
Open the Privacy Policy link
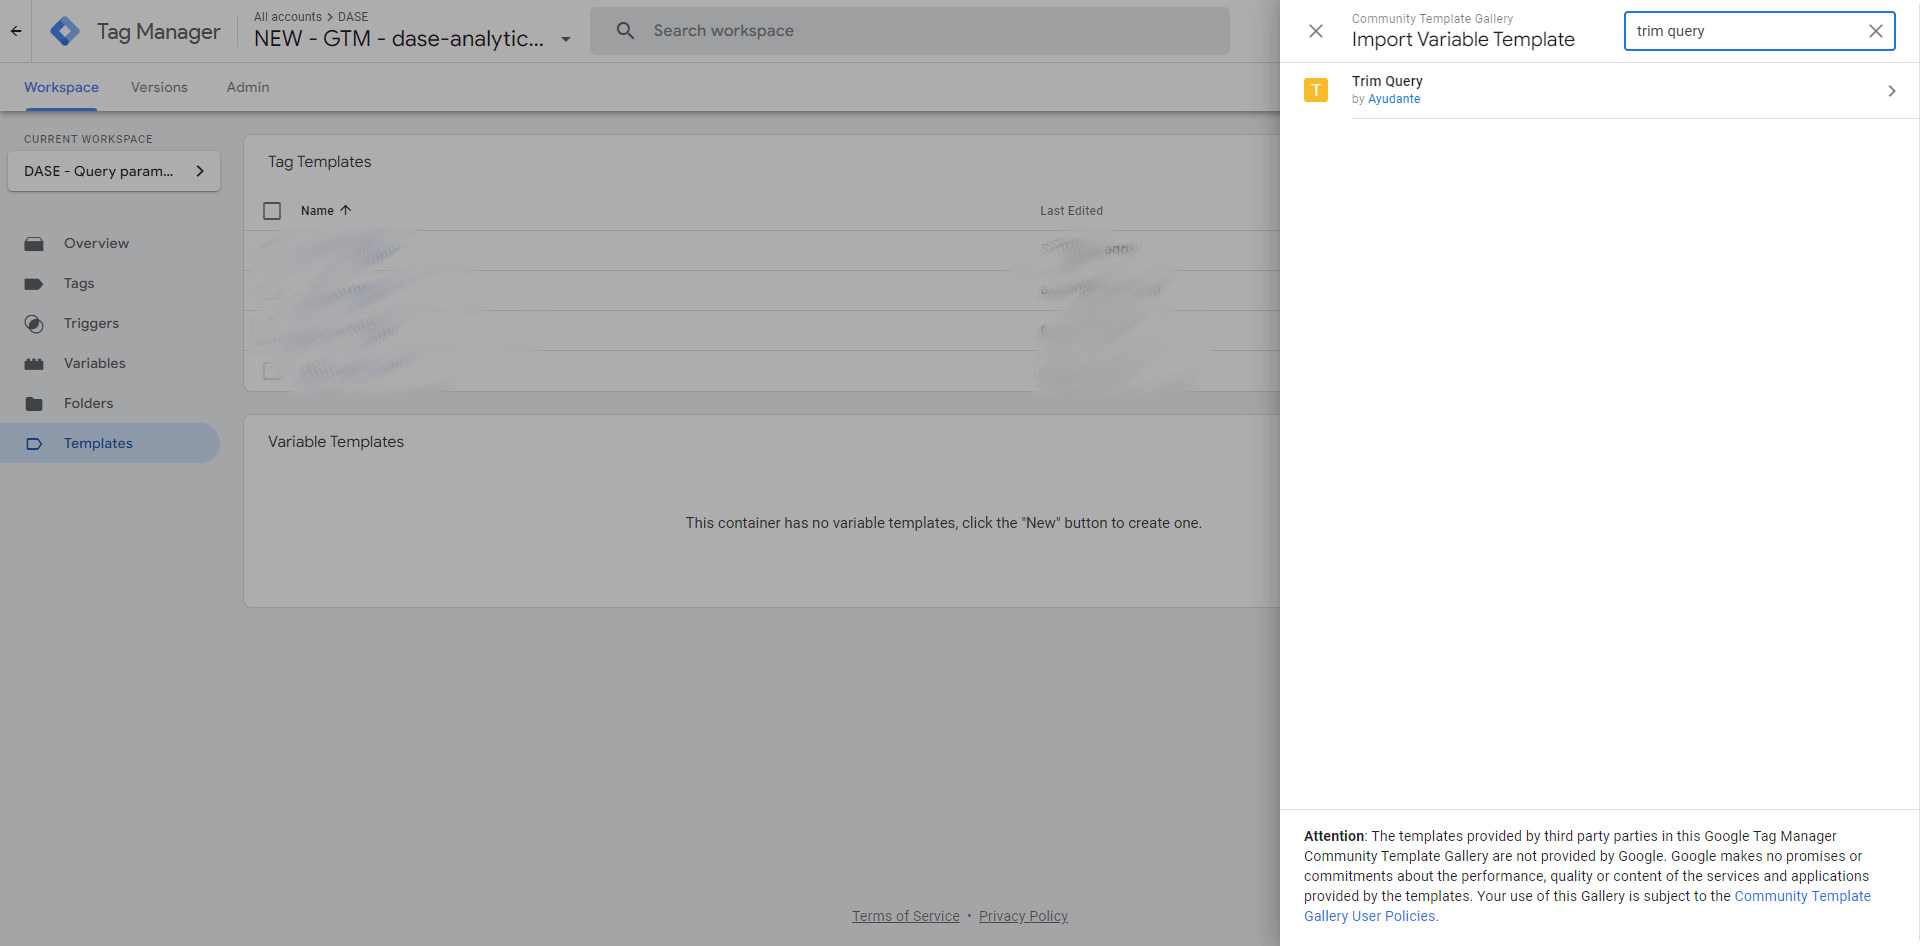click(1023, 916)
